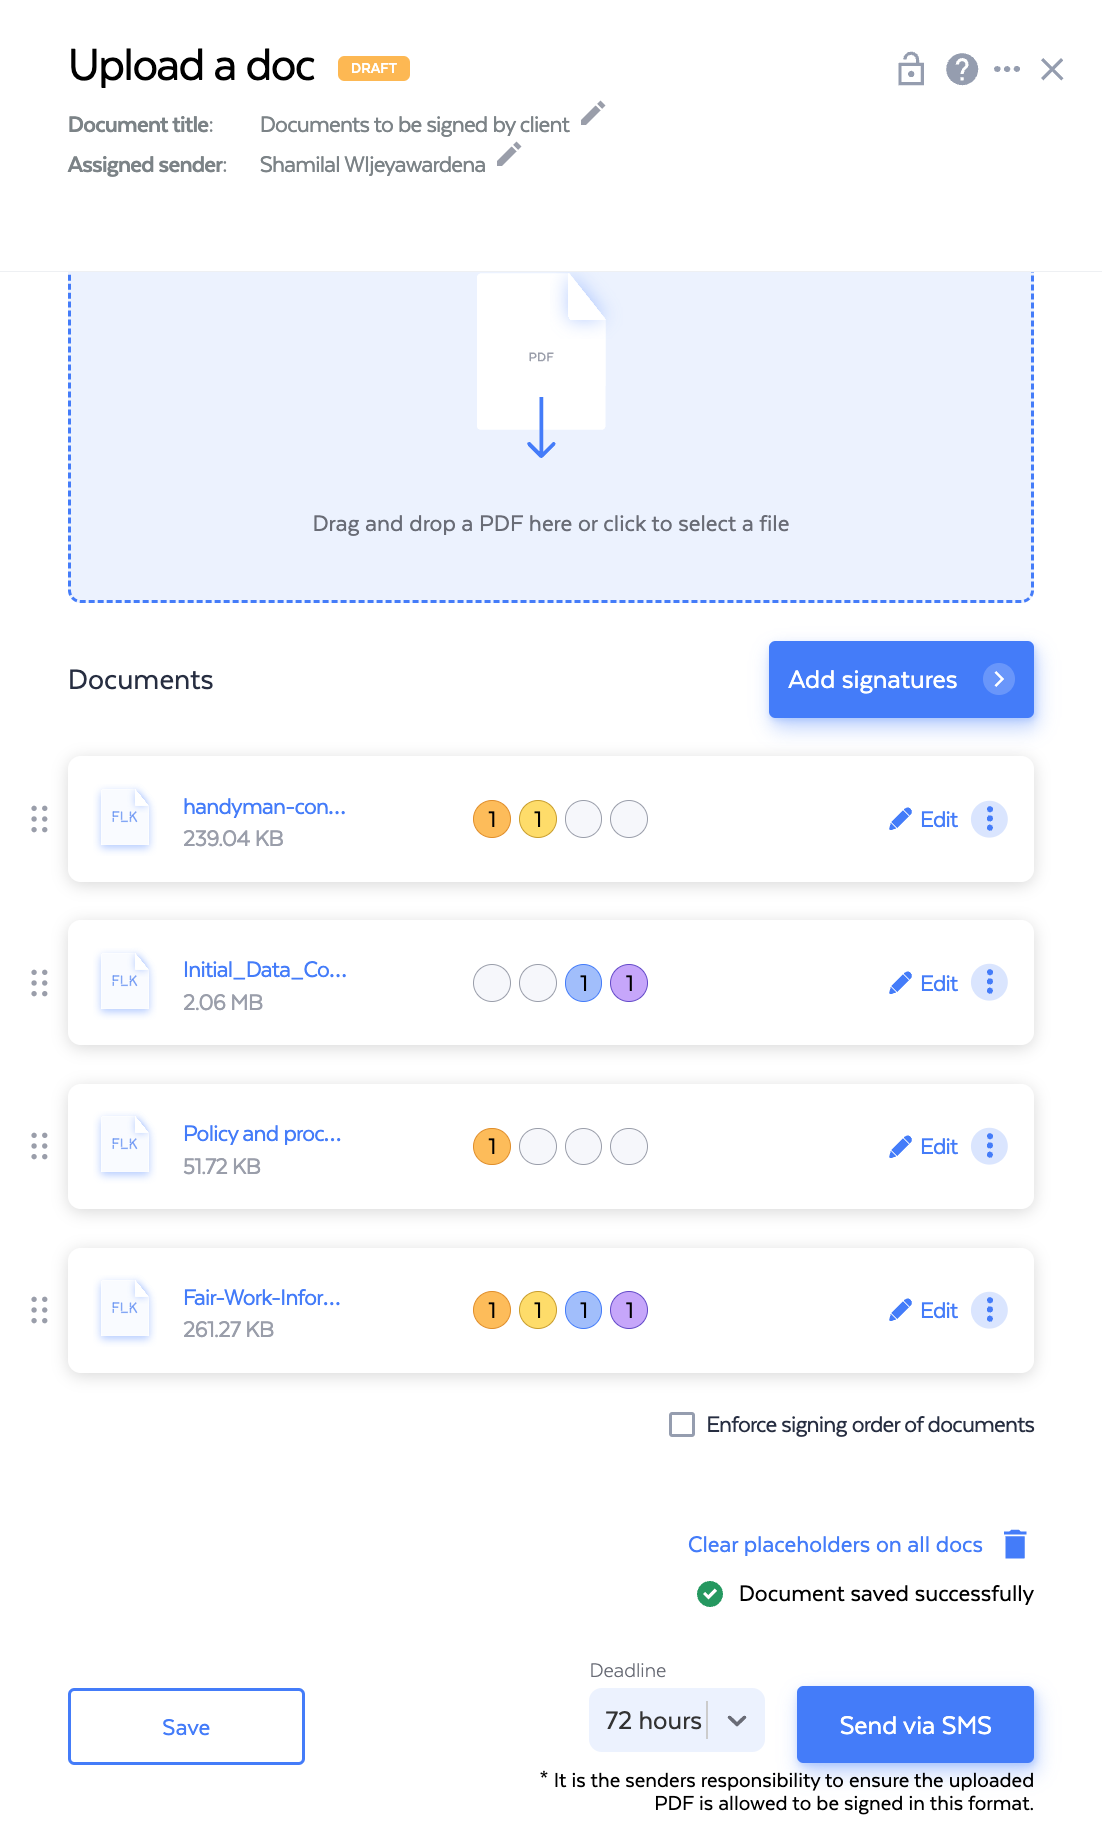Image resolution: width=1102 pixels, height=1836 pixels.
Task: Open more options via the ellipsis icon
Action: pos(1007,69)
